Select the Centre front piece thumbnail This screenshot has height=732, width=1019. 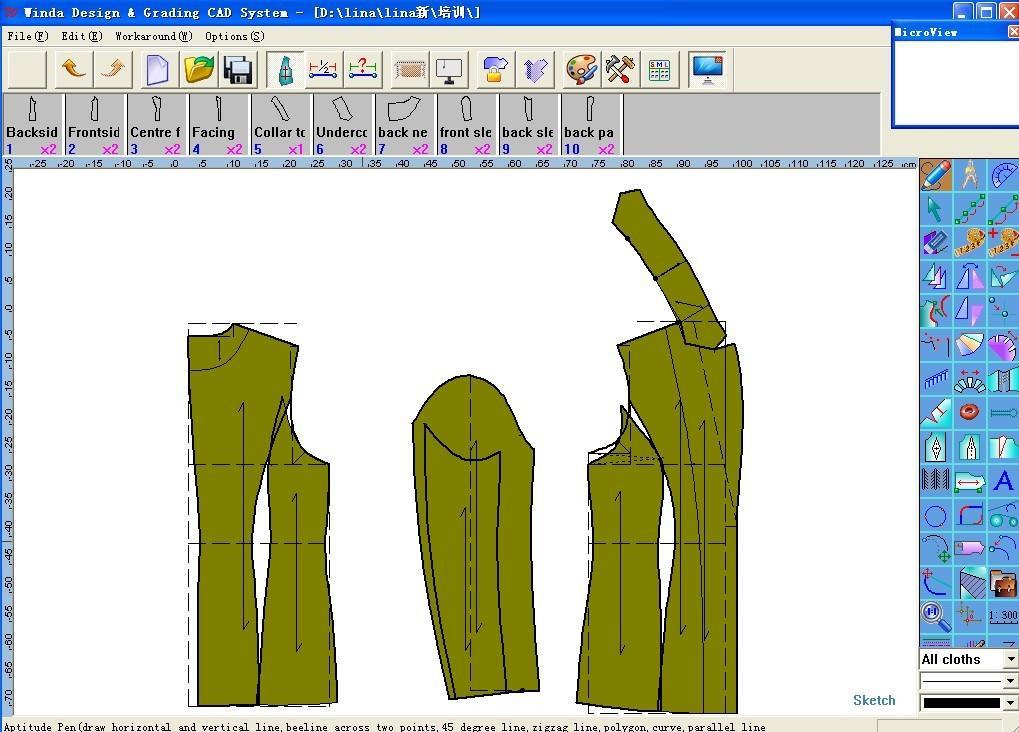click(156, 125)
